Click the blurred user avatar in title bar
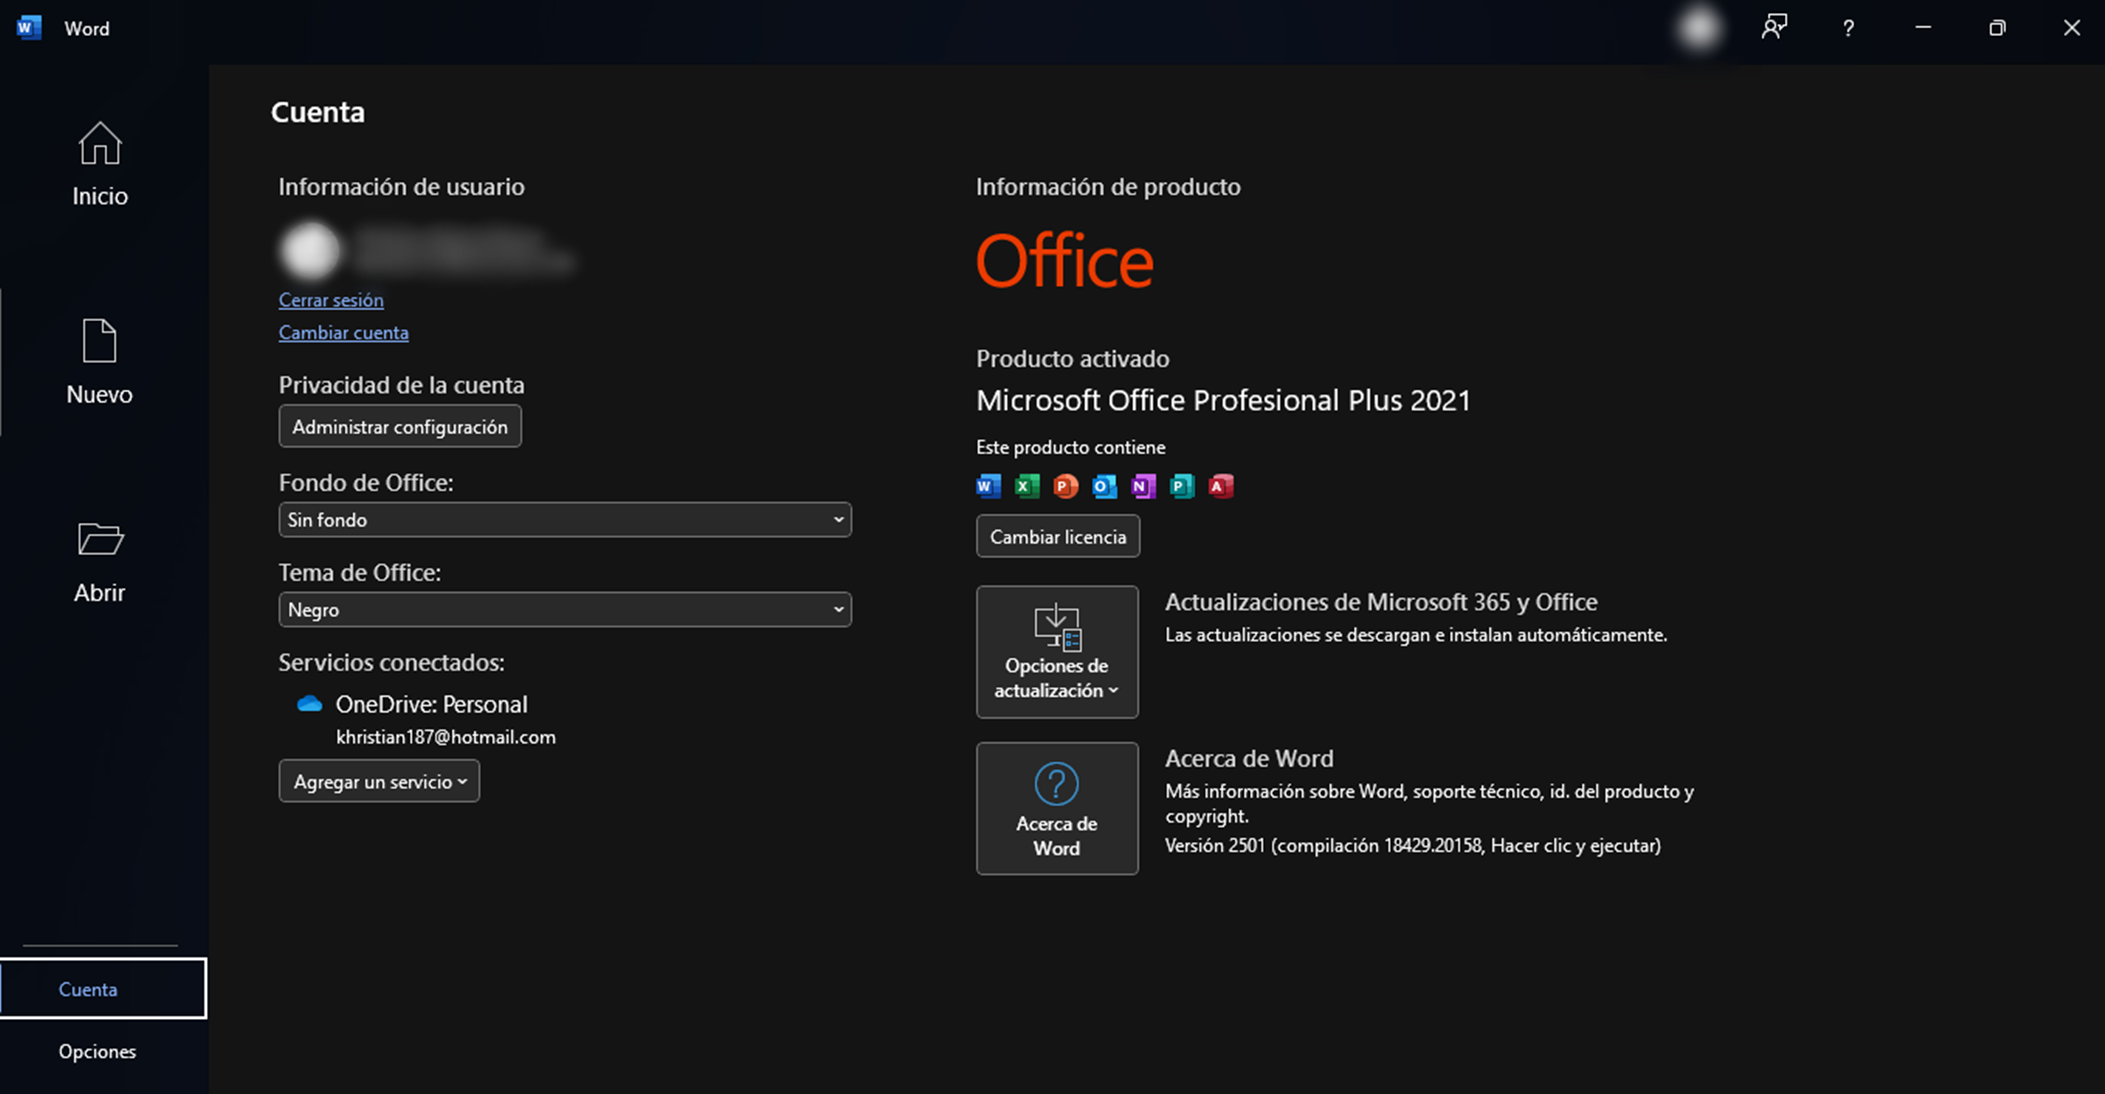 (x=1698, y=28)
